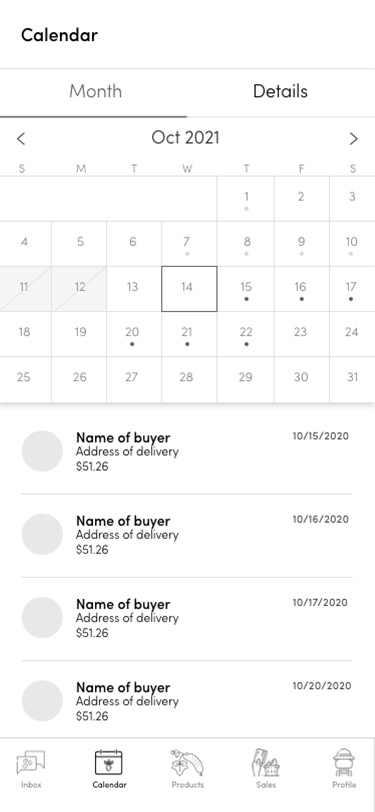This screenshot has width=375, height=812.
Task: Pick October 22 in the calendar
Action: tap(246, 334)
